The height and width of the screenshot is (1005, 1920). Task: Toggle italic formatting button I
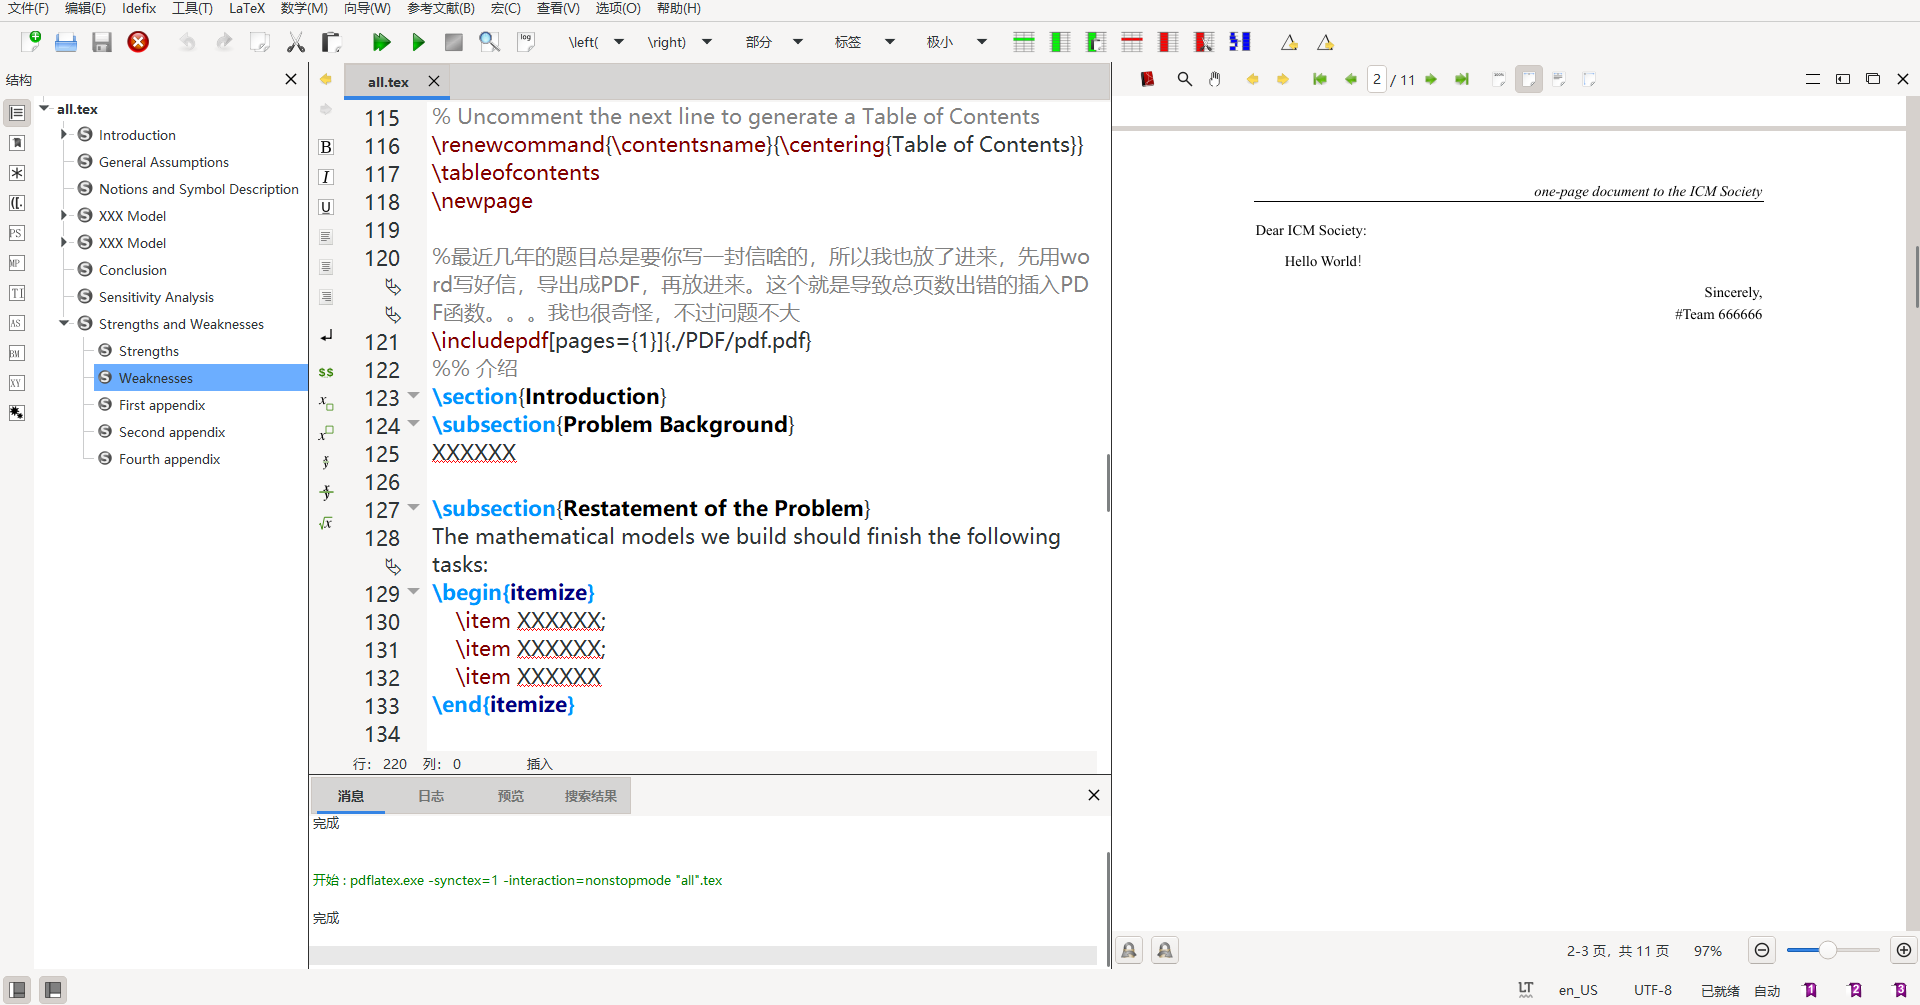point(326,177)
